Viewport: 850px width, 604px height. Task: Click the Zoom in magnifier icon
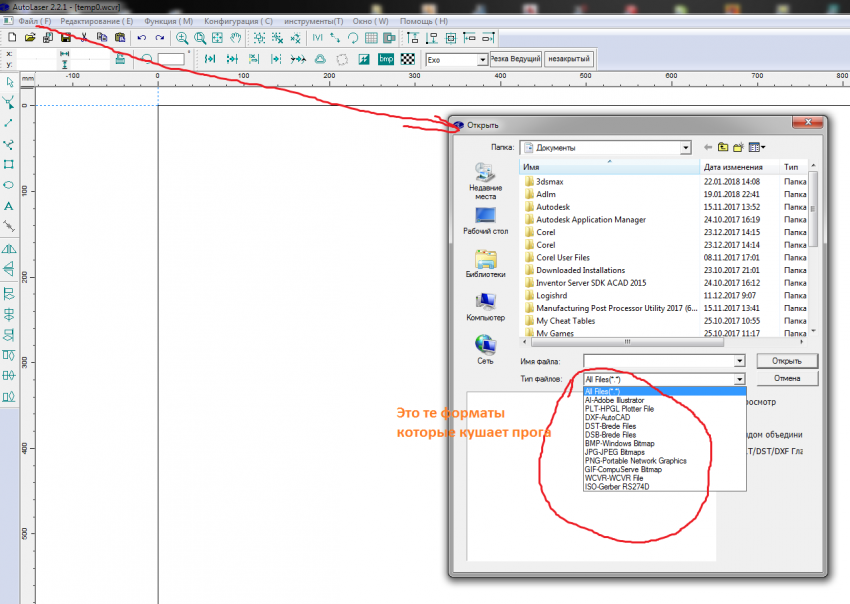pos(182,38)
